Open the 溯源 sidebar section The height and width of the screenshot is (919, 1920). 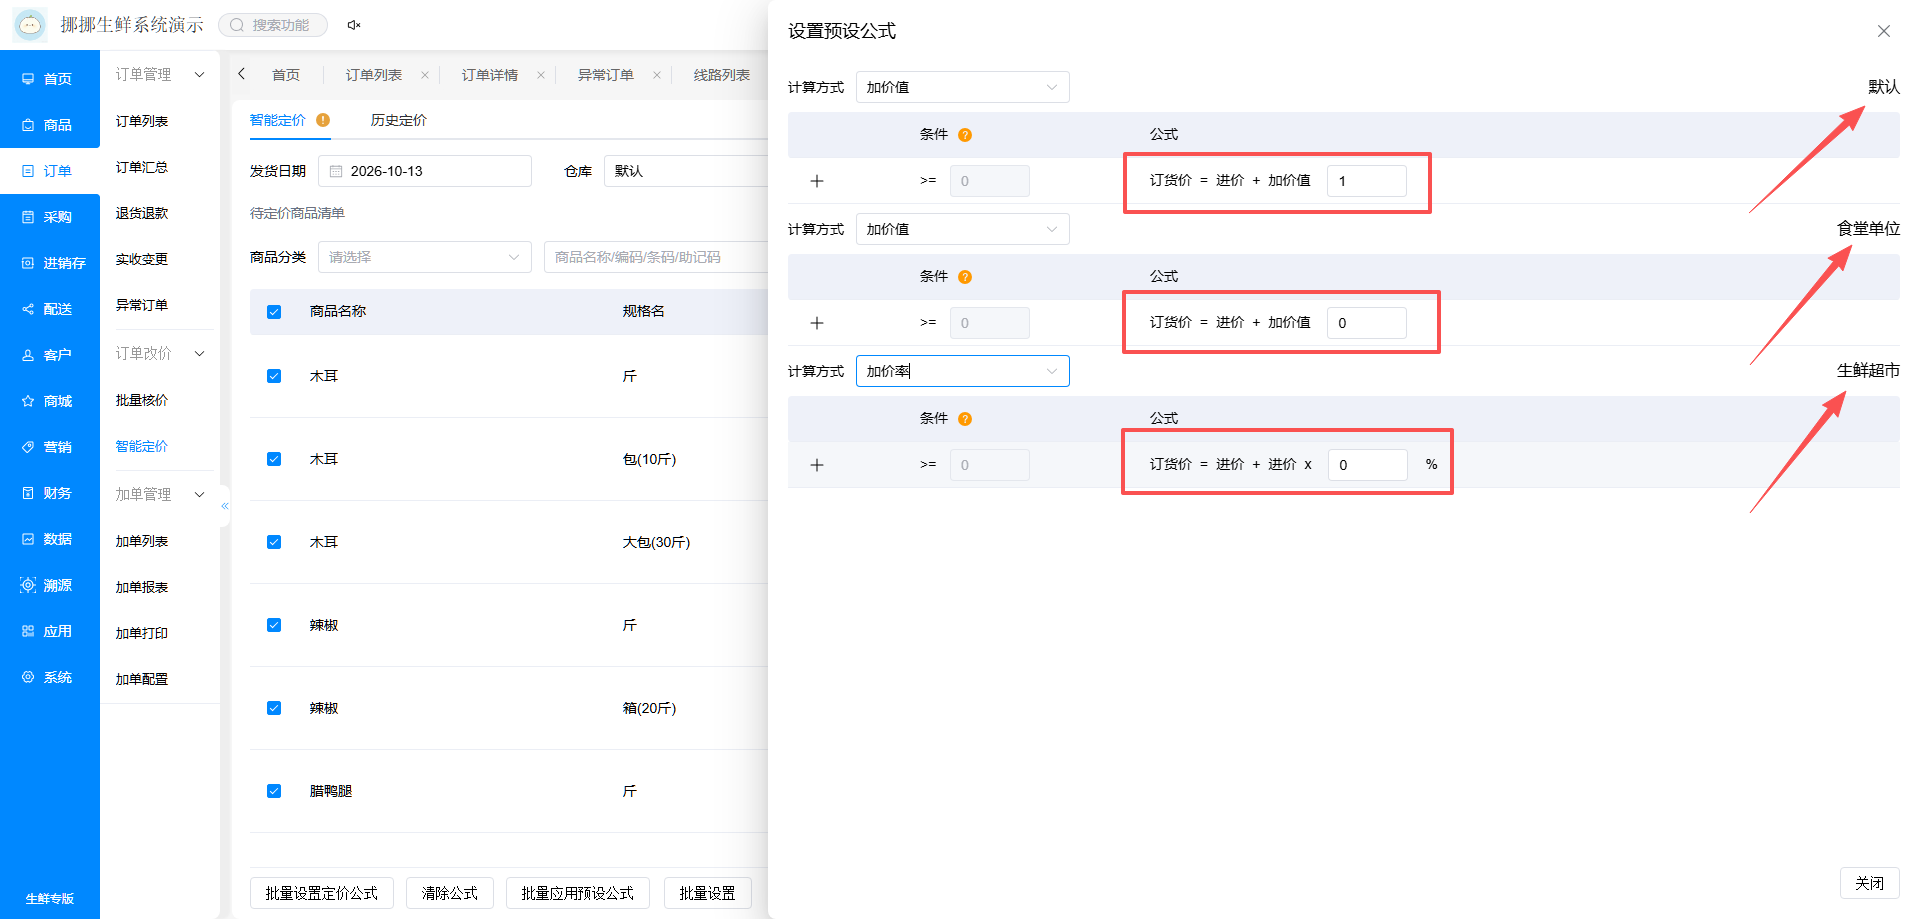[x=49, y=585]
